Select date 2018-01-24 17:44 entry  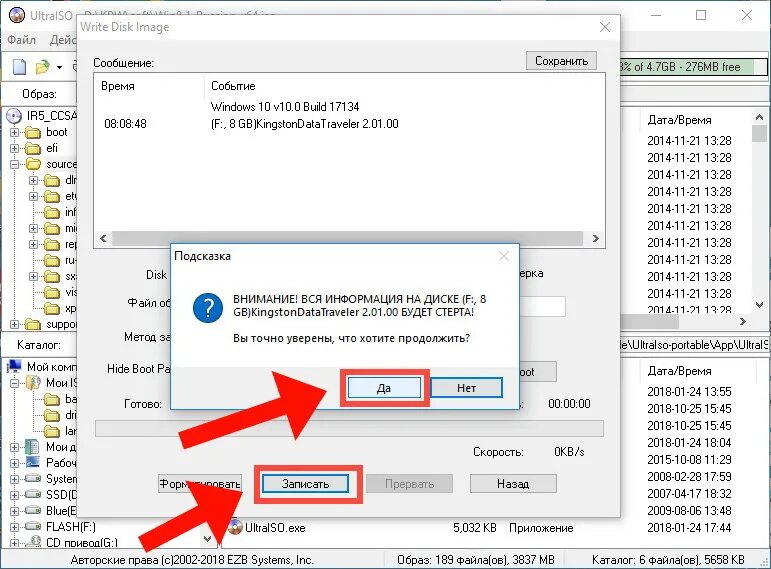click(689, 527)
